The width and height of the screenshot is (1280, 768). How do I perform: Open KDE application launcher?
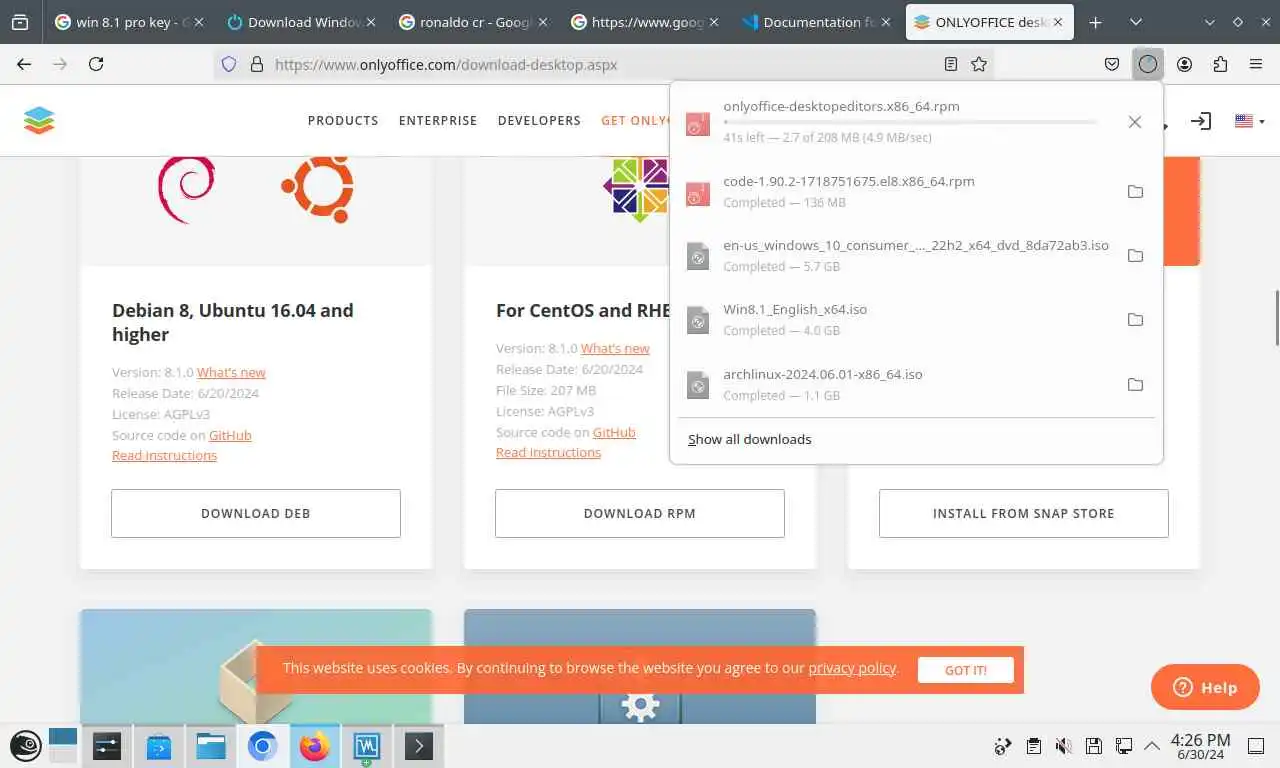click(x=25, y=746)
